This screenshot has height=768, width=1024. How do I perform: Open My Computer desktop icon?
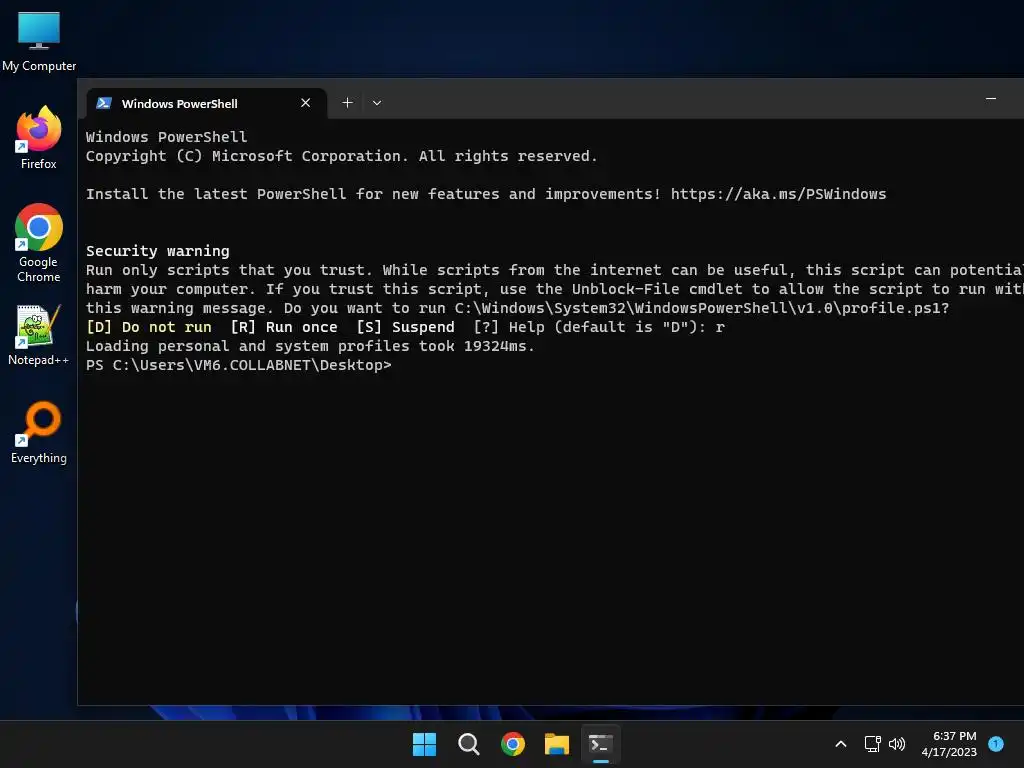click(x=39, y=42)
